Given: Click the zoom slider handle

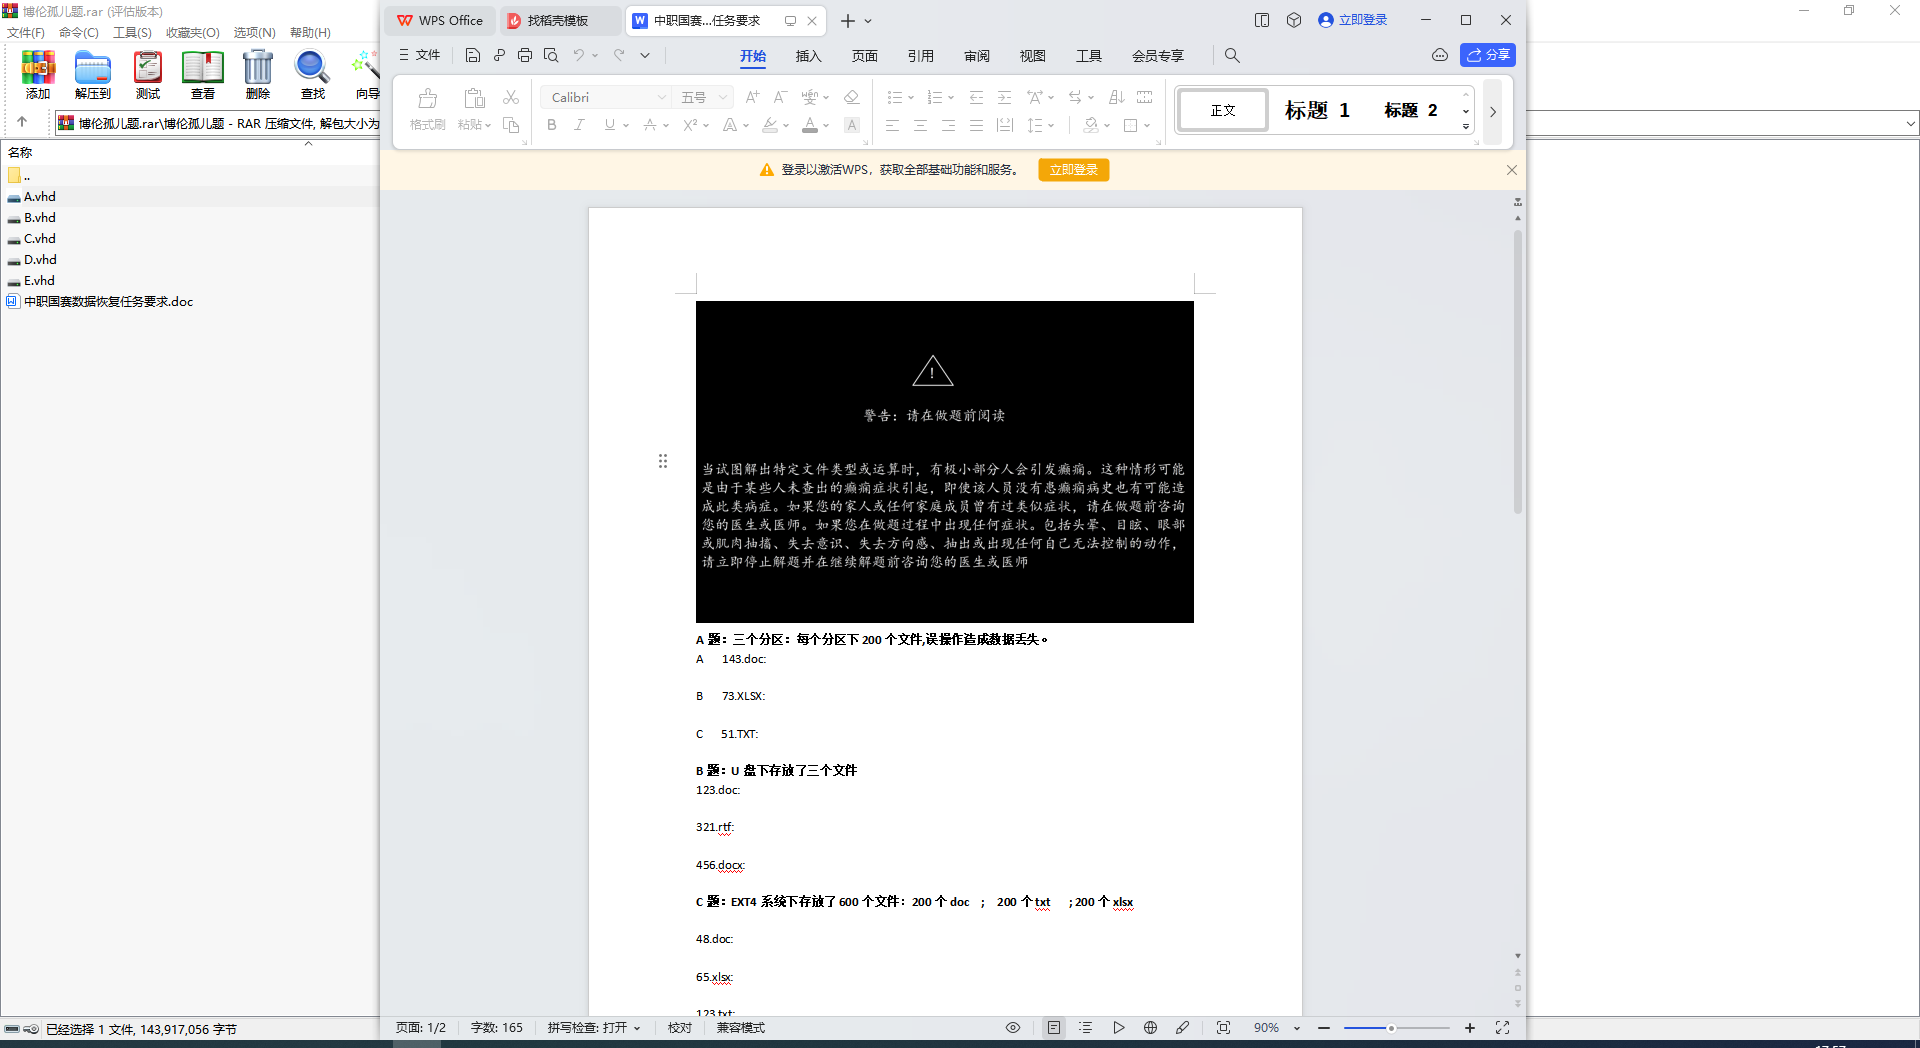Looking at the screenshot, I should pos(1390,1028).
